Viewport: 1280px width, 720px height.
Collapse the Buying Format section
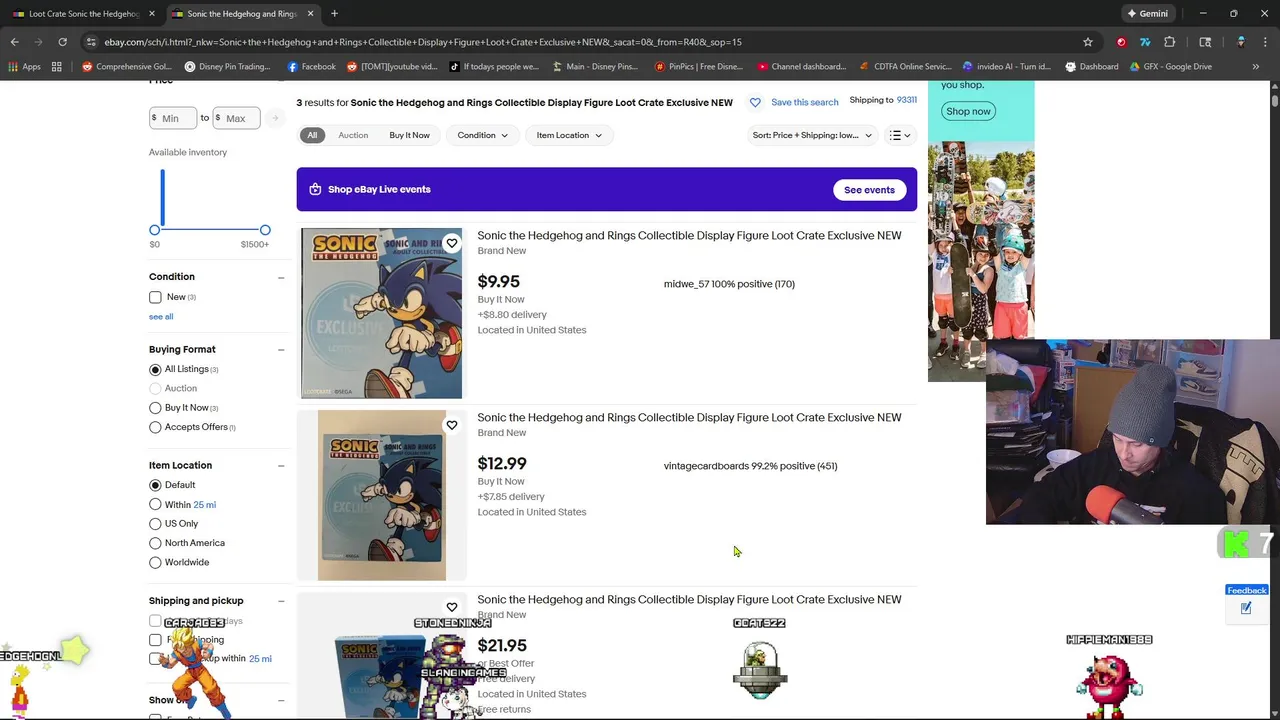[x=281, y=350]
